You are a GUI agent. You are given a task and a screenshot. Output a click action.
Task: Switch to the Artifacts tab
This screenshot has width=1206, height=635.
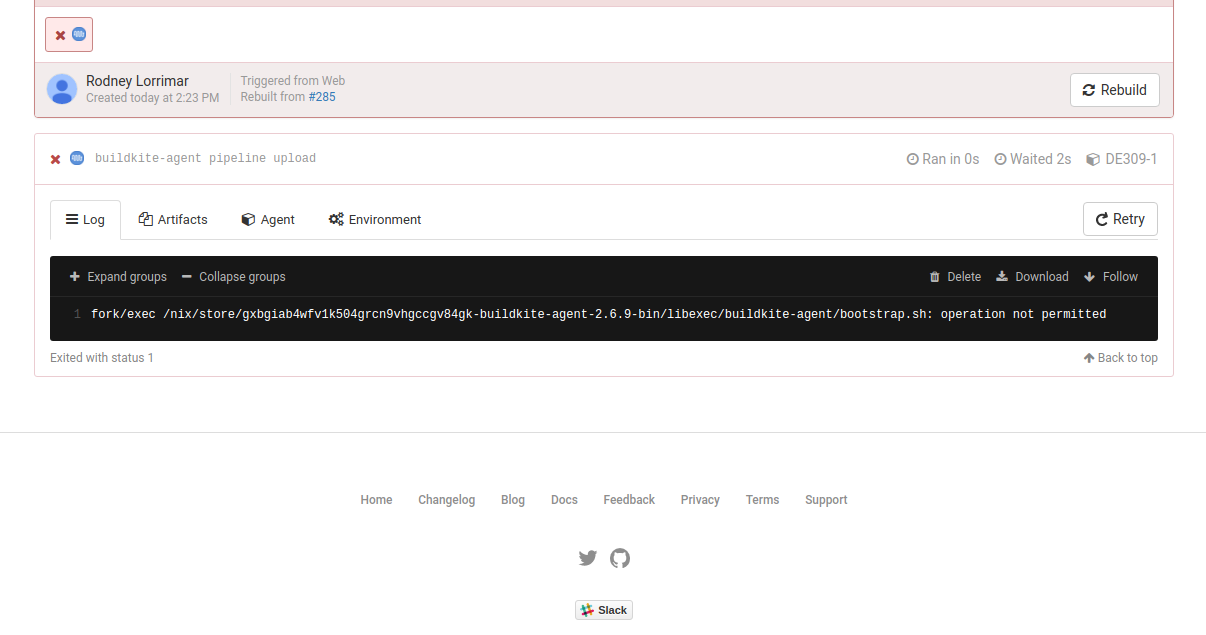click(x=172, y=219)
